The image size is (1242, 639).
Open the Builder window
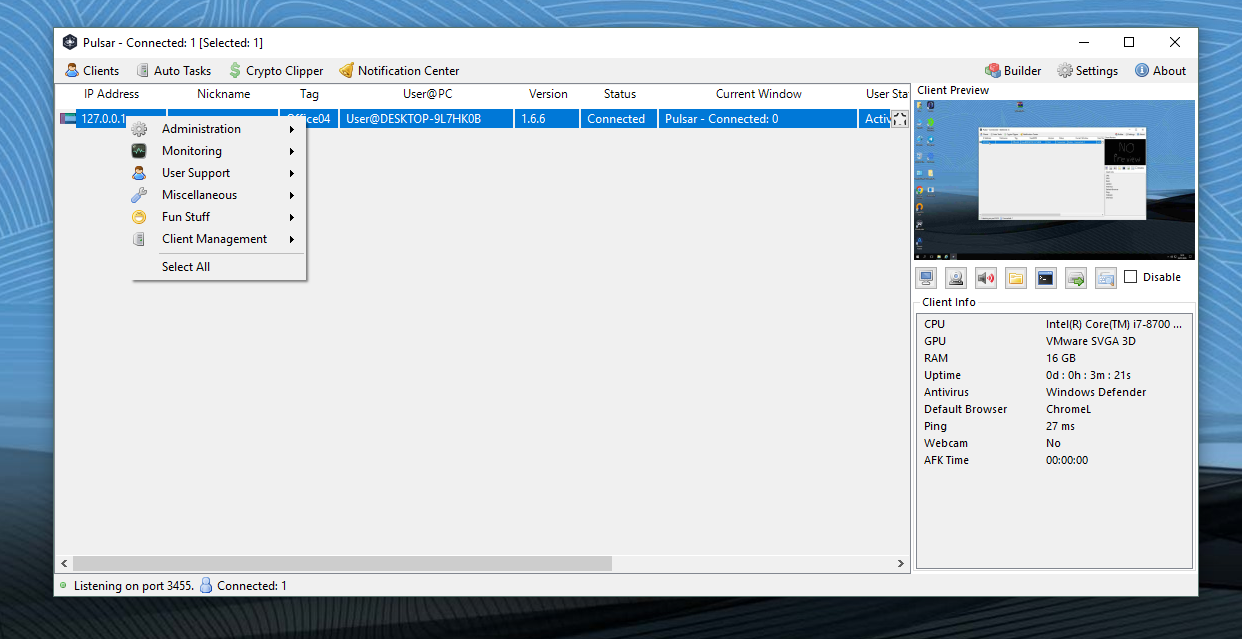(x=1013, y=70)
